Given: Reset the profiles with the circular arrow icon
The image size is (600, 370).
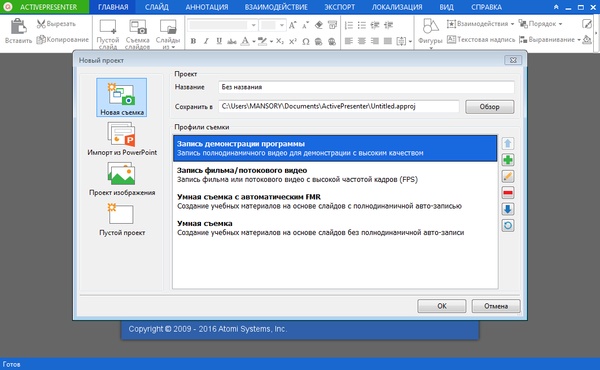Looking at the screenshot, I should click(x=508, y=226).
